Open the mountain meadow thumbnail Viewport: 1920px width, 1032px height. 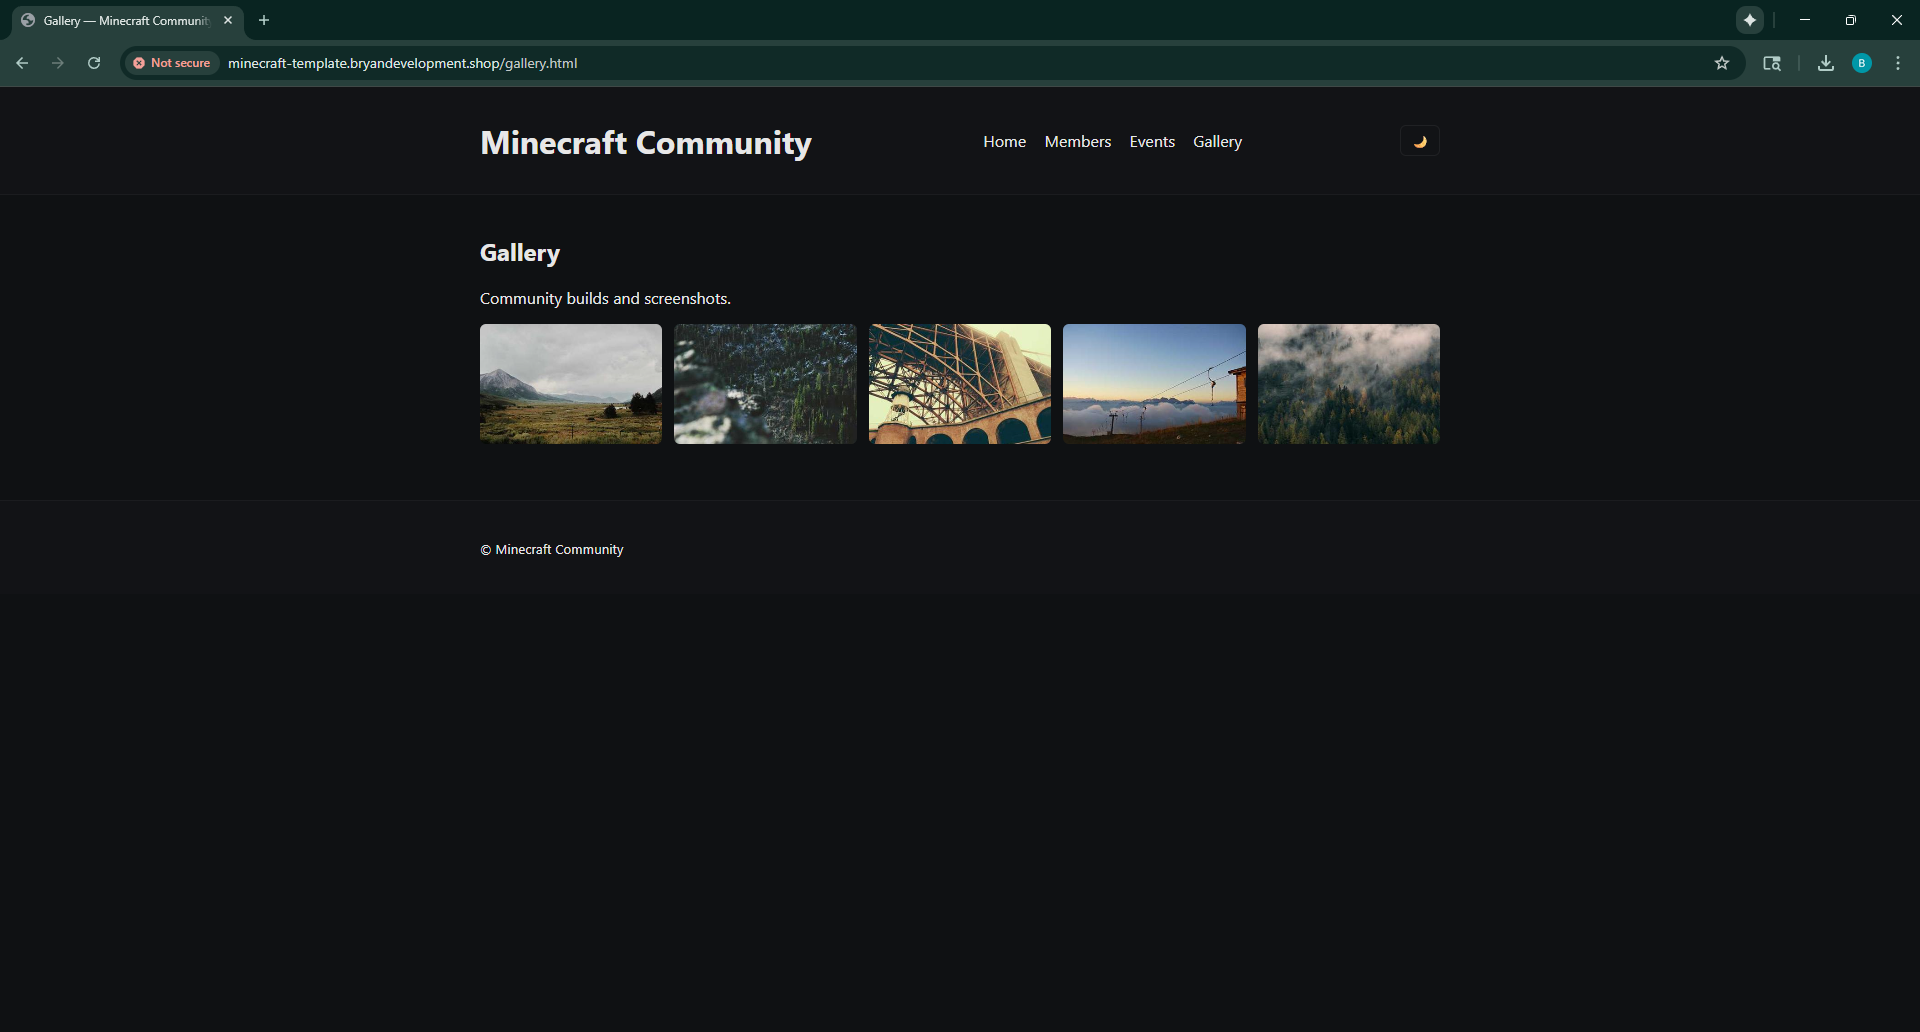point(570,384)
